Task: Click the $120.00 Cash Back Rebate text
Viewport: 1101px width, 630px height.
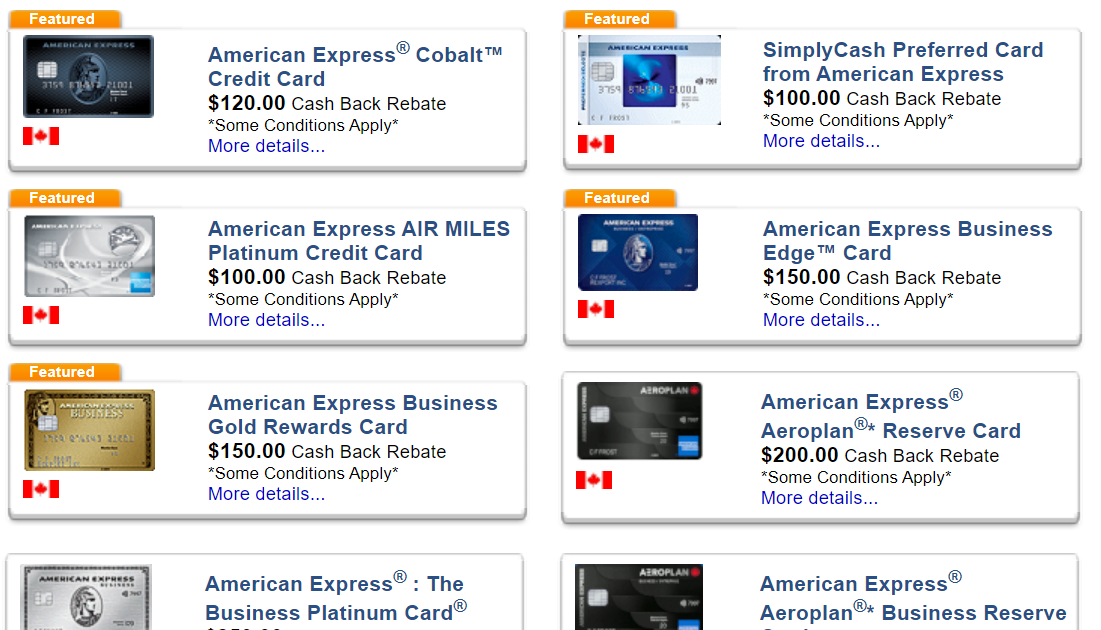Action: coord(327,103)
